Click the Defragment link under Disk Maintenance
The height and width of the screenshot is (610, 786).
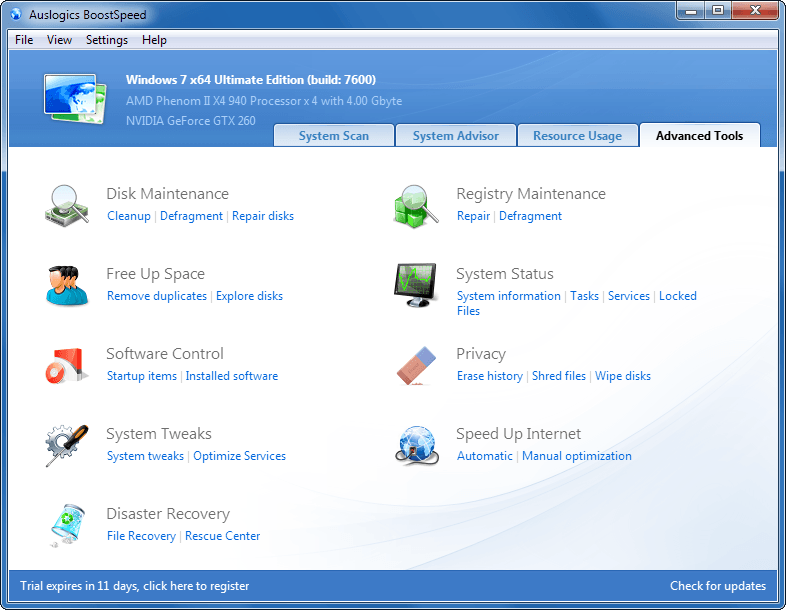[x=191, y=216]
